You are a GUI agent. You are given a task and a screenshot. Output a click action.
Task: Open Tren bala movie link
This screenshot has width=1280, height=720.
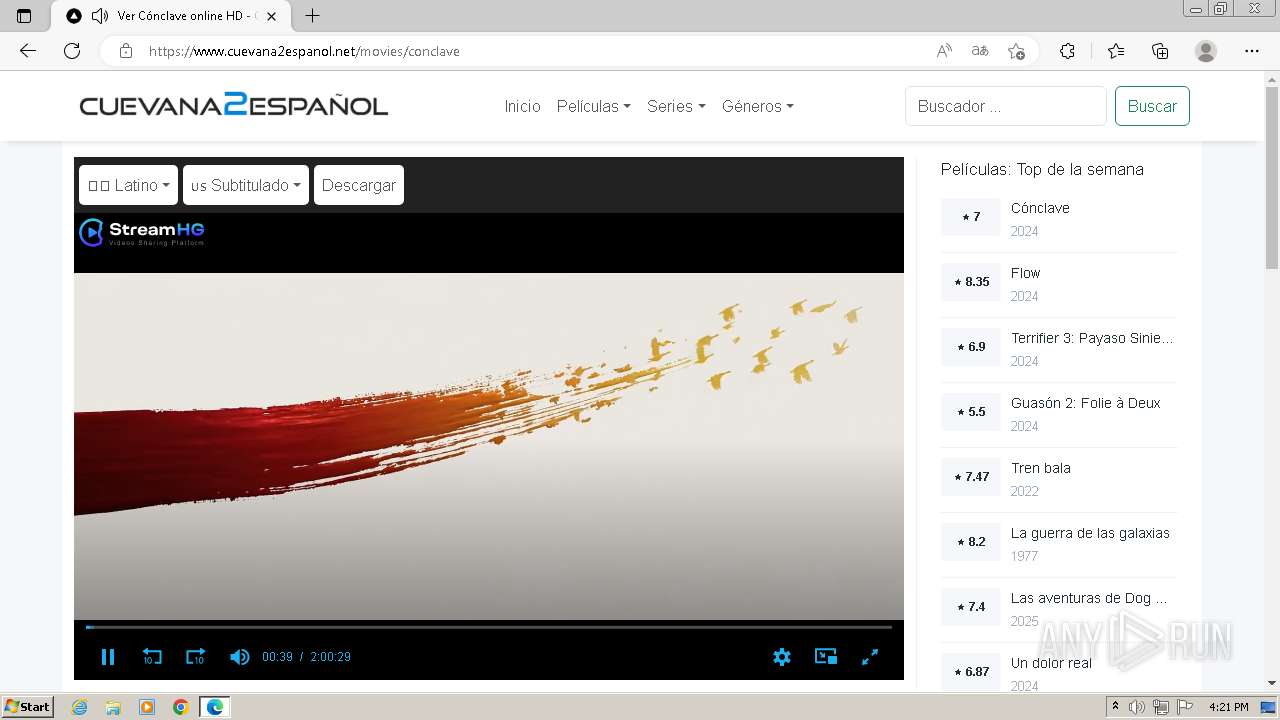[x=1040, y=468]
